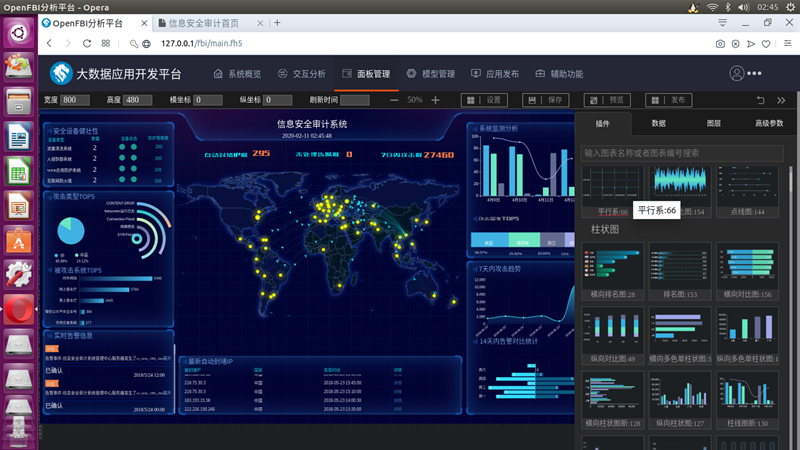Reload the page with refresh icon
The image size is (800, 450).
87,43
